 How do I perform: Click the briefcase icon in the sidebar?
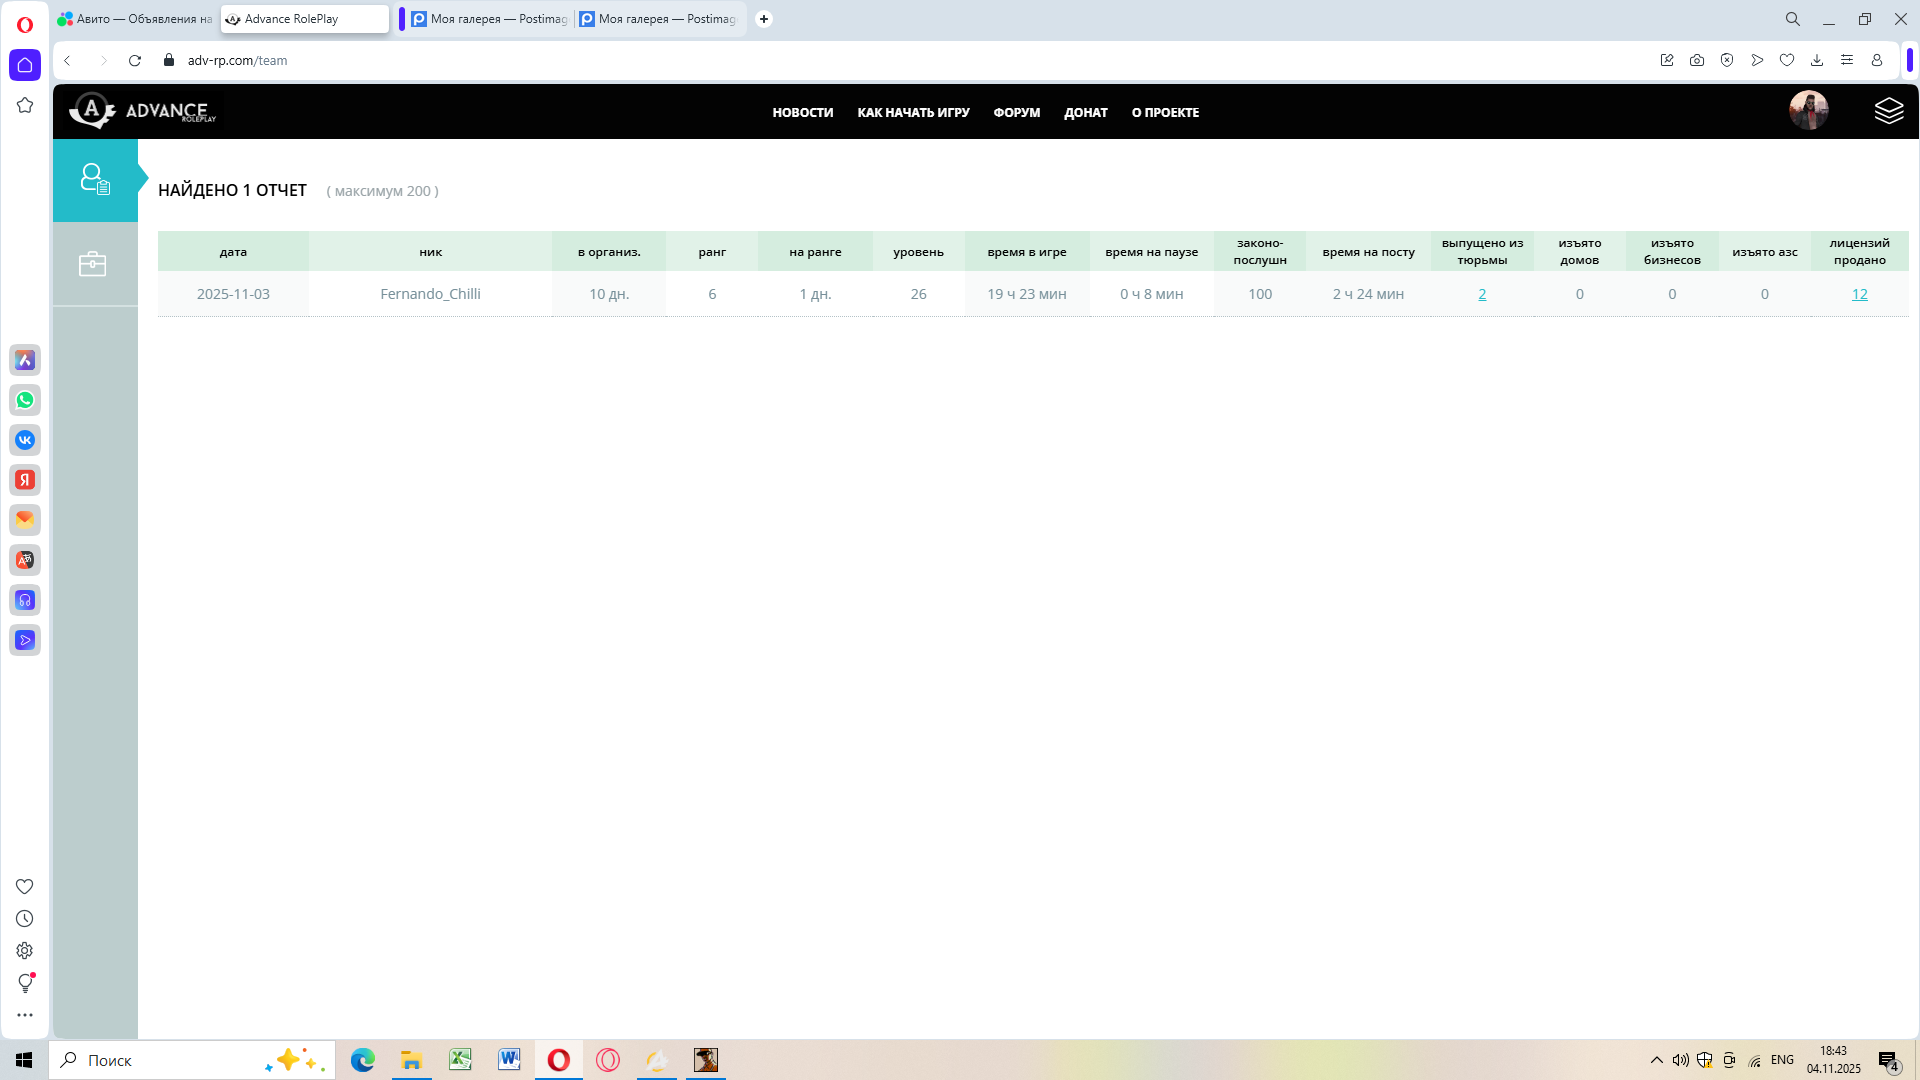pyautogui.click(x=93, y=264)
